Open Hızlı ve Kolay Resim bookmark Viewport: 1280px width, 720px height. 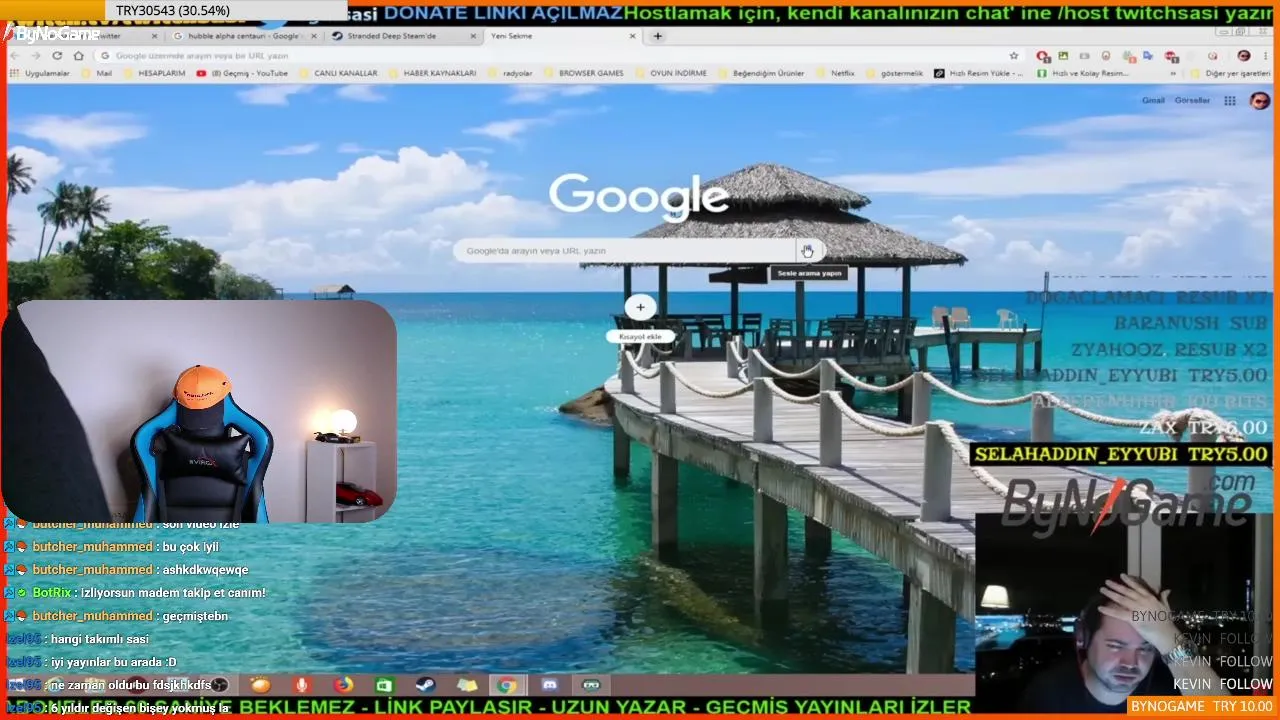tap(1083, 74)
